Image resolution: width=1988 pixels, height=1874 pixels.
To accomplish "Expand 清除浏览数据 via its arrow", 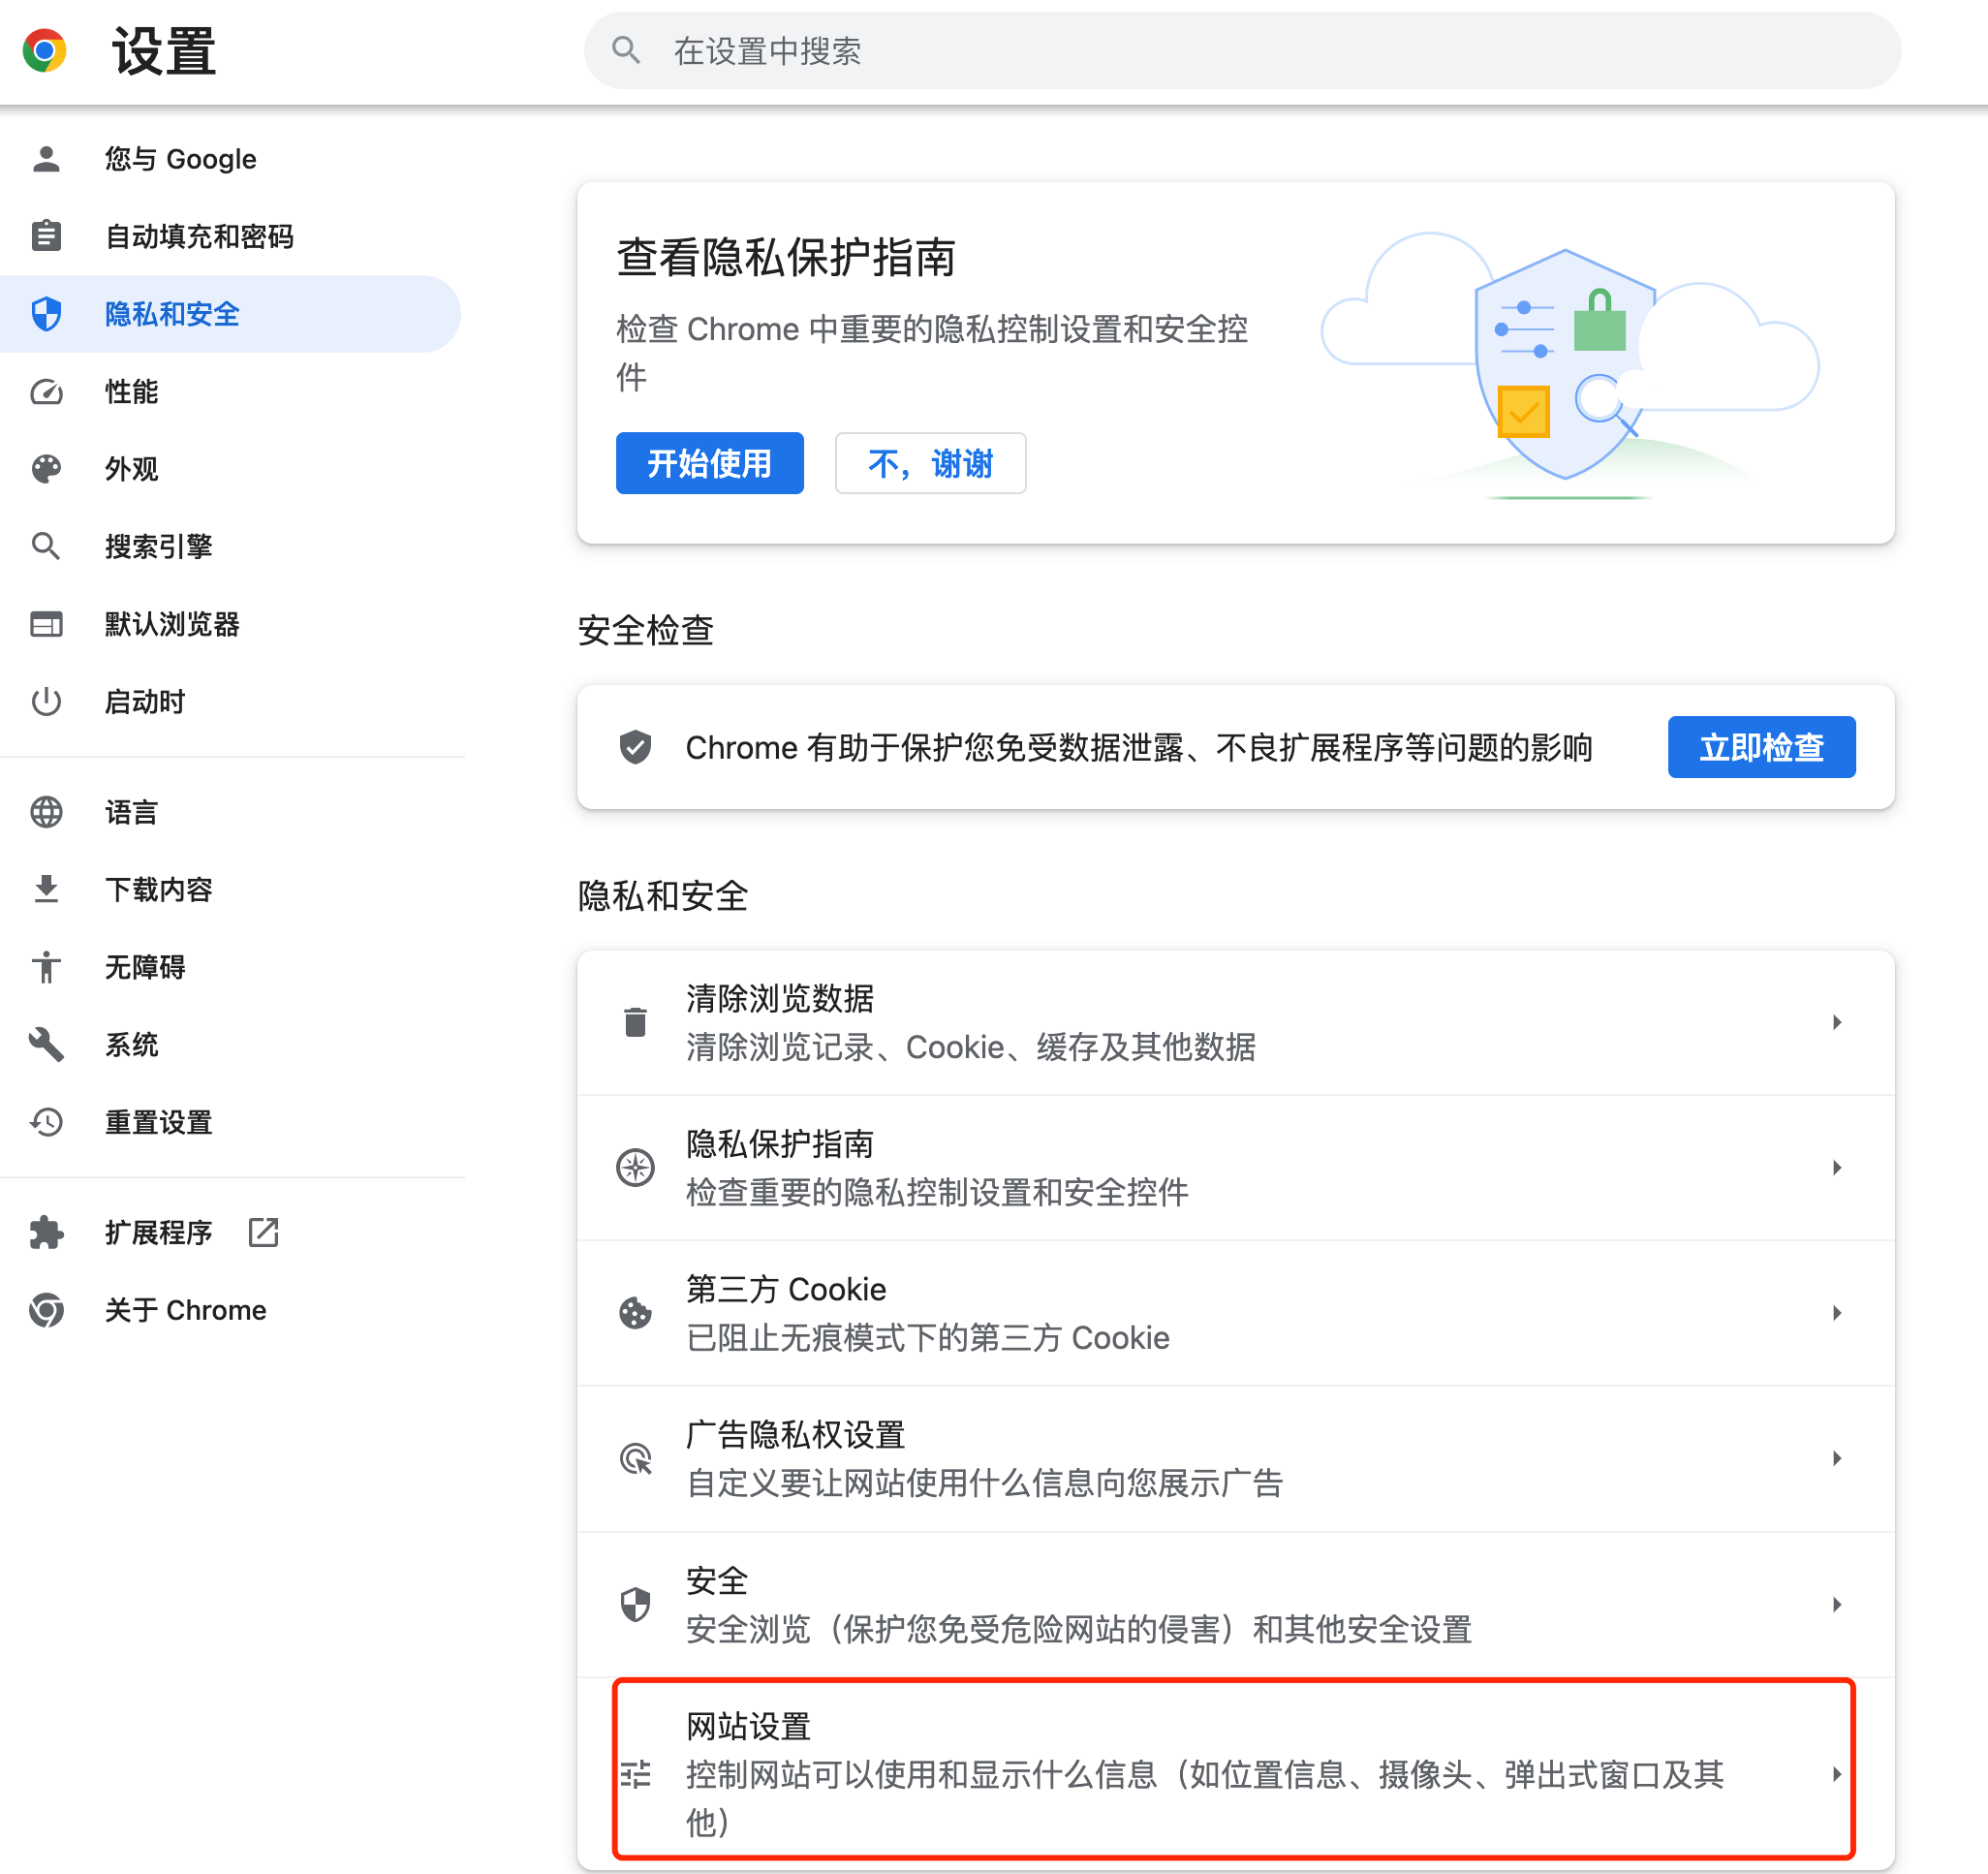I will [x=1837, y=1022].
